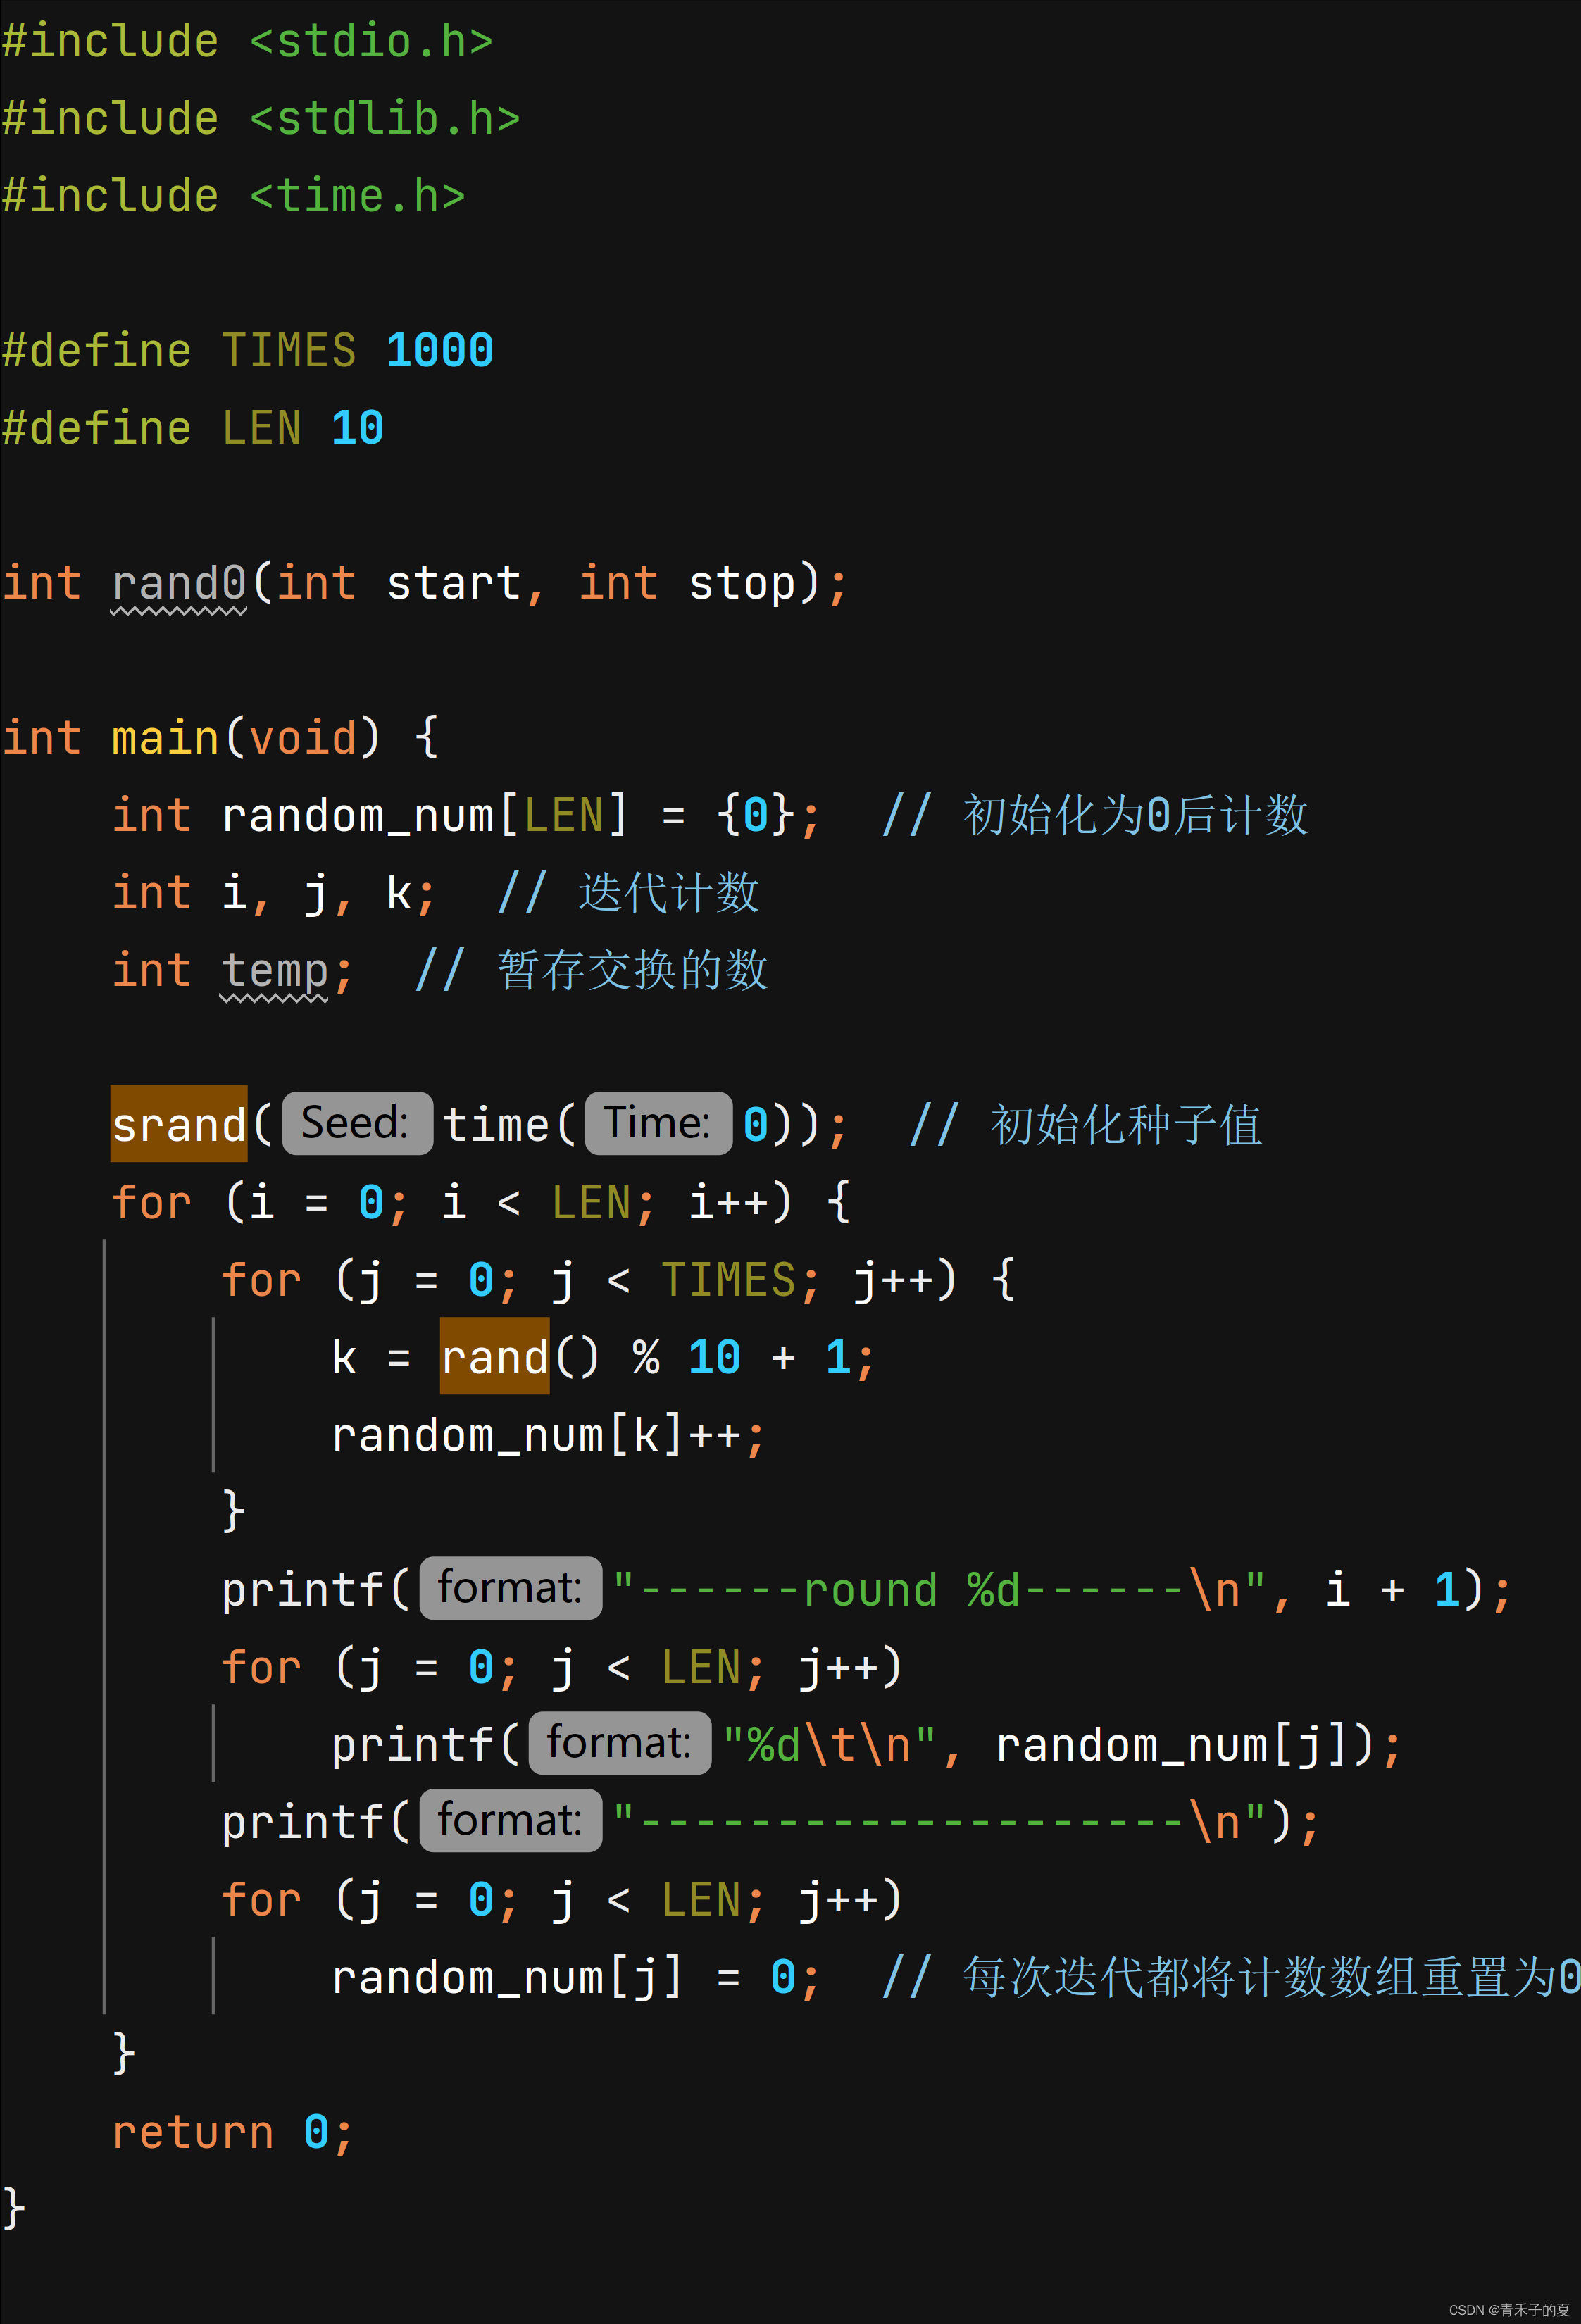Click the Seed: parameter hint
This screenshot has height=2324, width=1581.
[357, 1123]
